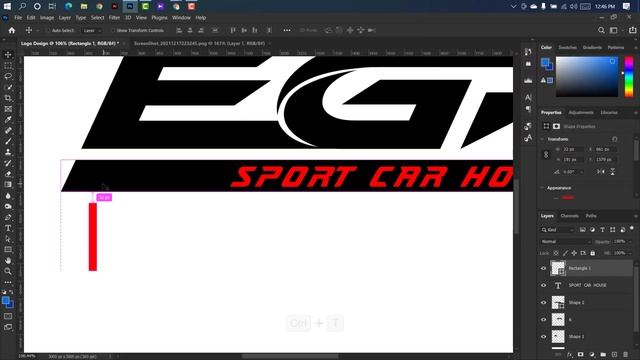Switch to the Paths tab

[591, 216]
